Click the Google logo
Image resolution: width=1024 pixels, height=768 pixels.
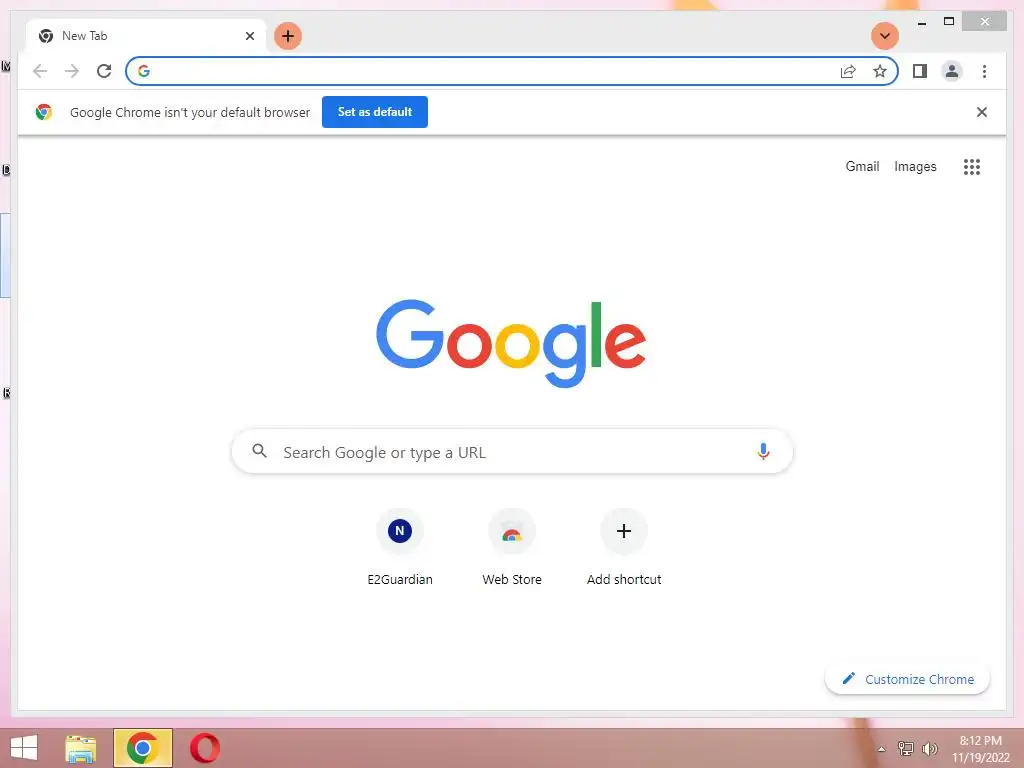point(511,343)
